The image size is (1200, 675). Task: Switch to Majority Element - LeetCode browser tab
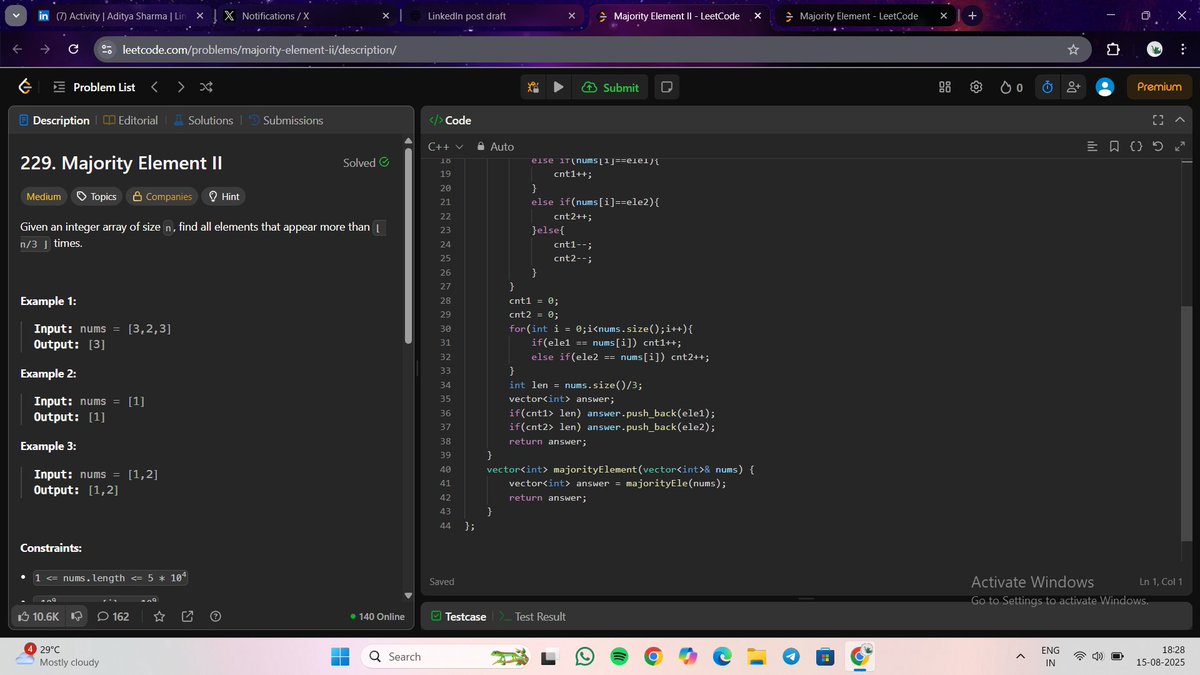tap(866, 17)
